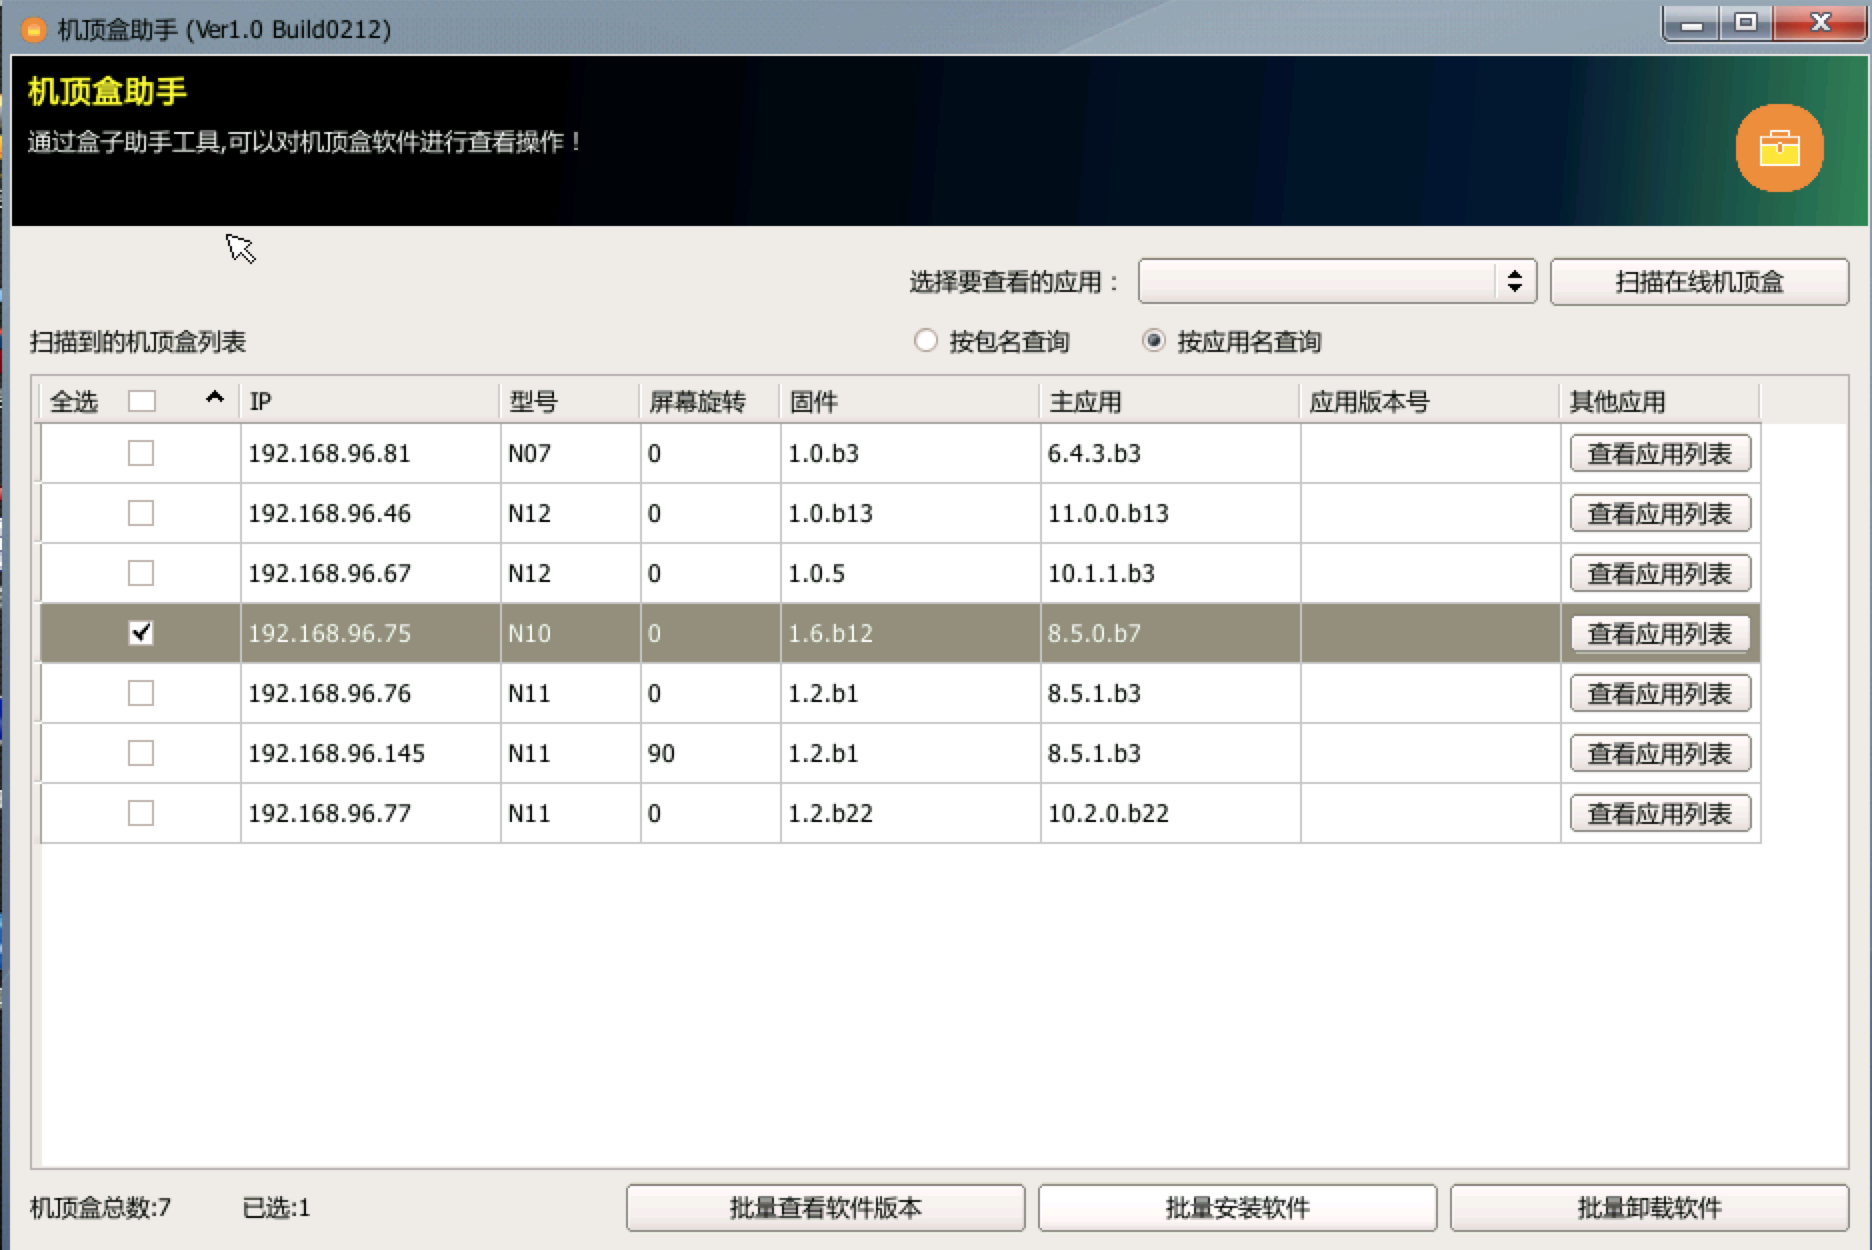1872x1250 pixels.
Task: Check the box for 192.168.96.145
Action: pos(141,753)
